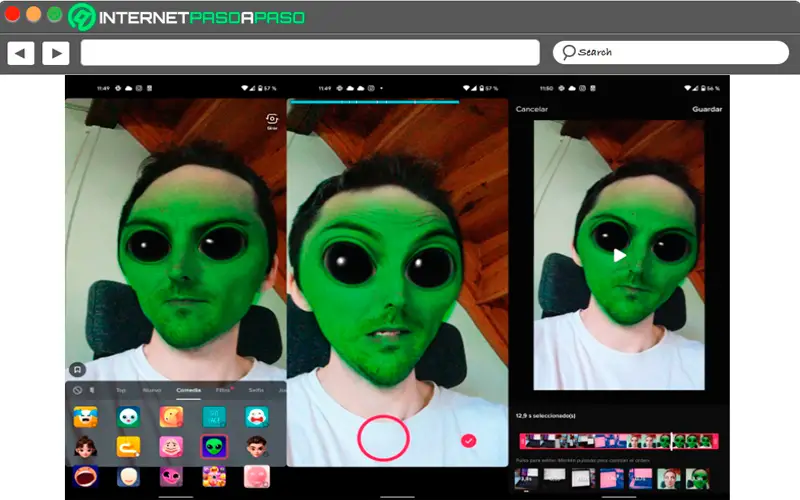The width and height of the screenshot is (800, 500).
Task: Tap the red circular record button
Action: 383,438
